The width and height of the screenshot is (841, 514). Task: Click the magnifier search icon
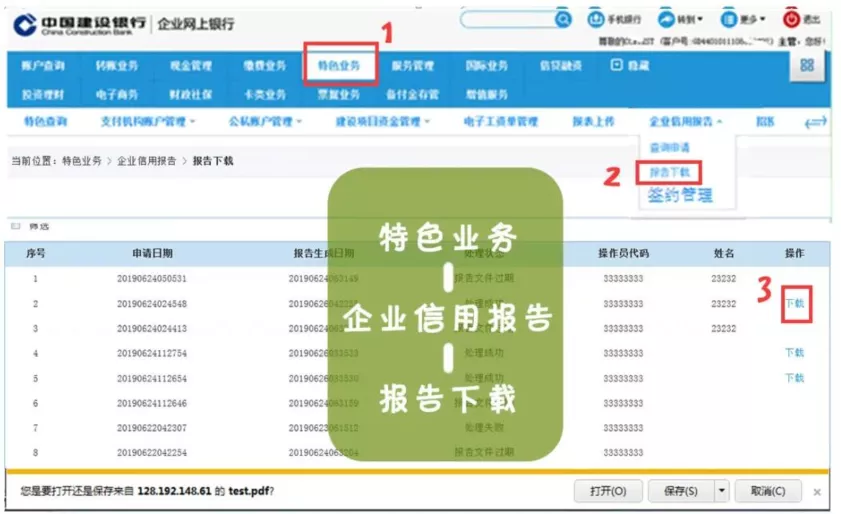(563, 20)
